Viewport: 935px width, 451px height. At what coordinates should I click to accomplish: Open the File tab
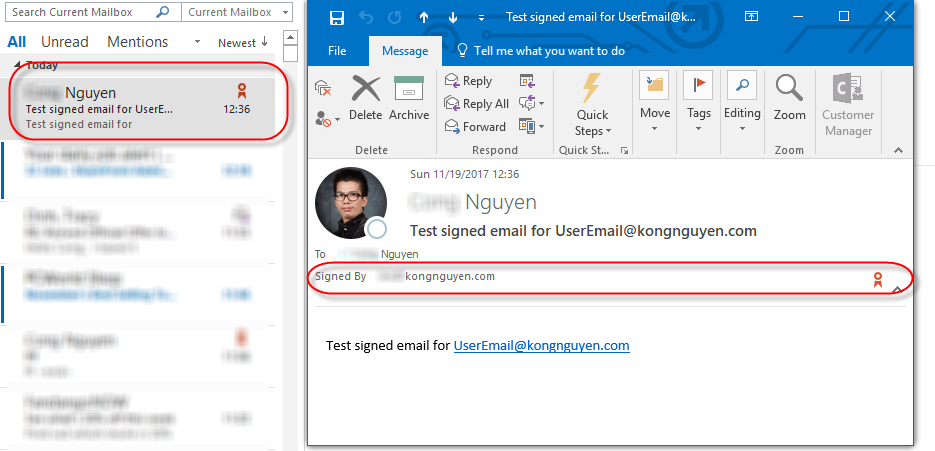coord(337,51)
